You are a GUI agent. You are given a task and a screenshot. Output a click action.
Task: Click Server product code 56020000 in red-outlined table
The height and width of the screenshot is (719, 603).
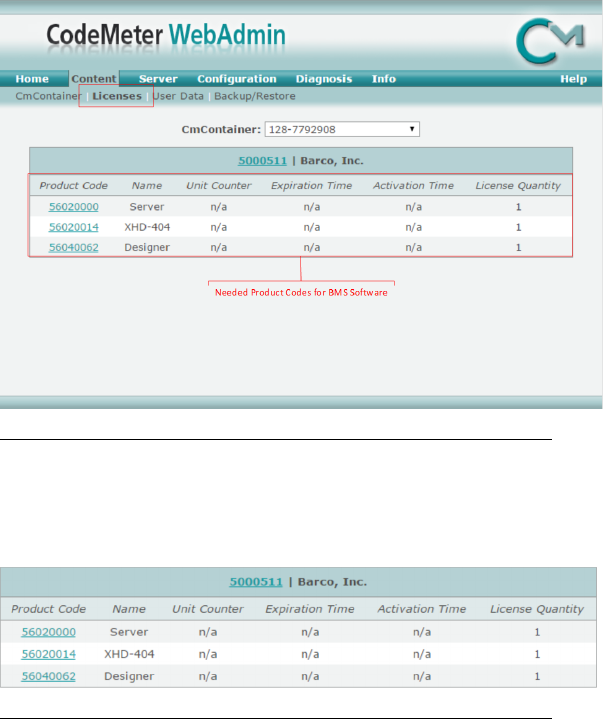point(74,207)
